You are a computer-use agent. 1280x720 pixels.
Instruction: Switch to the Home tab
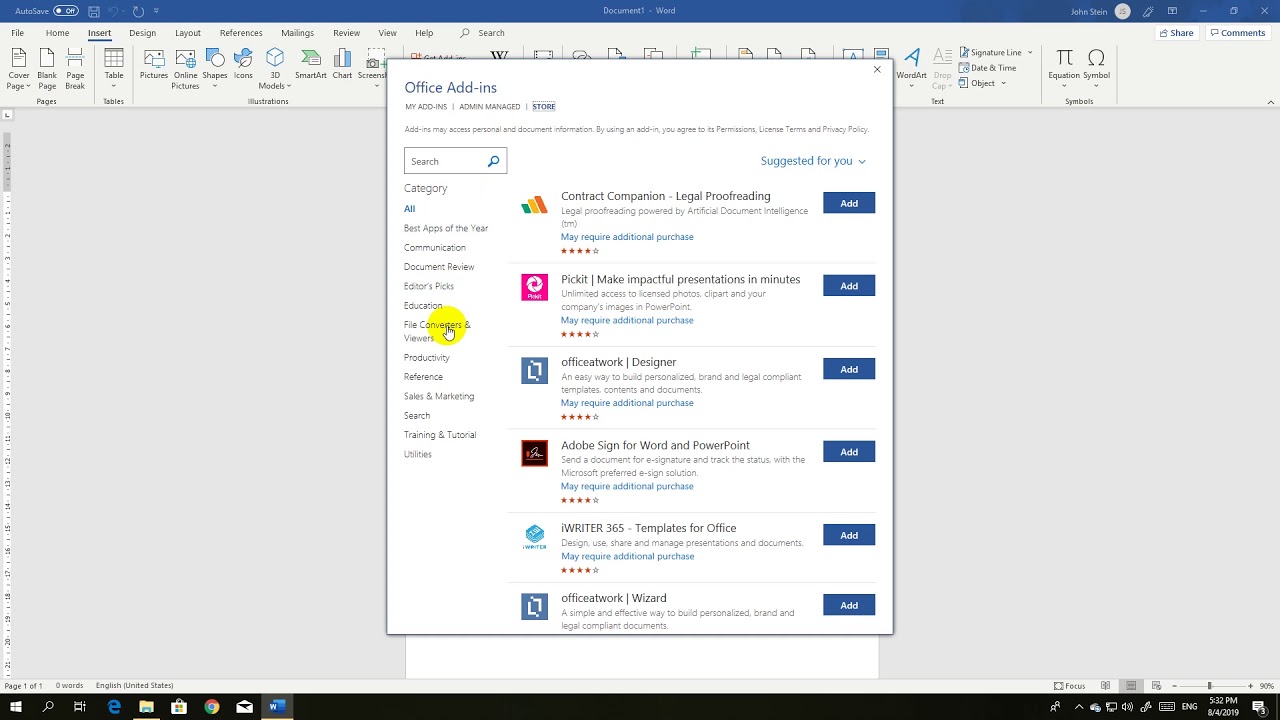click(x=57, y=33)
